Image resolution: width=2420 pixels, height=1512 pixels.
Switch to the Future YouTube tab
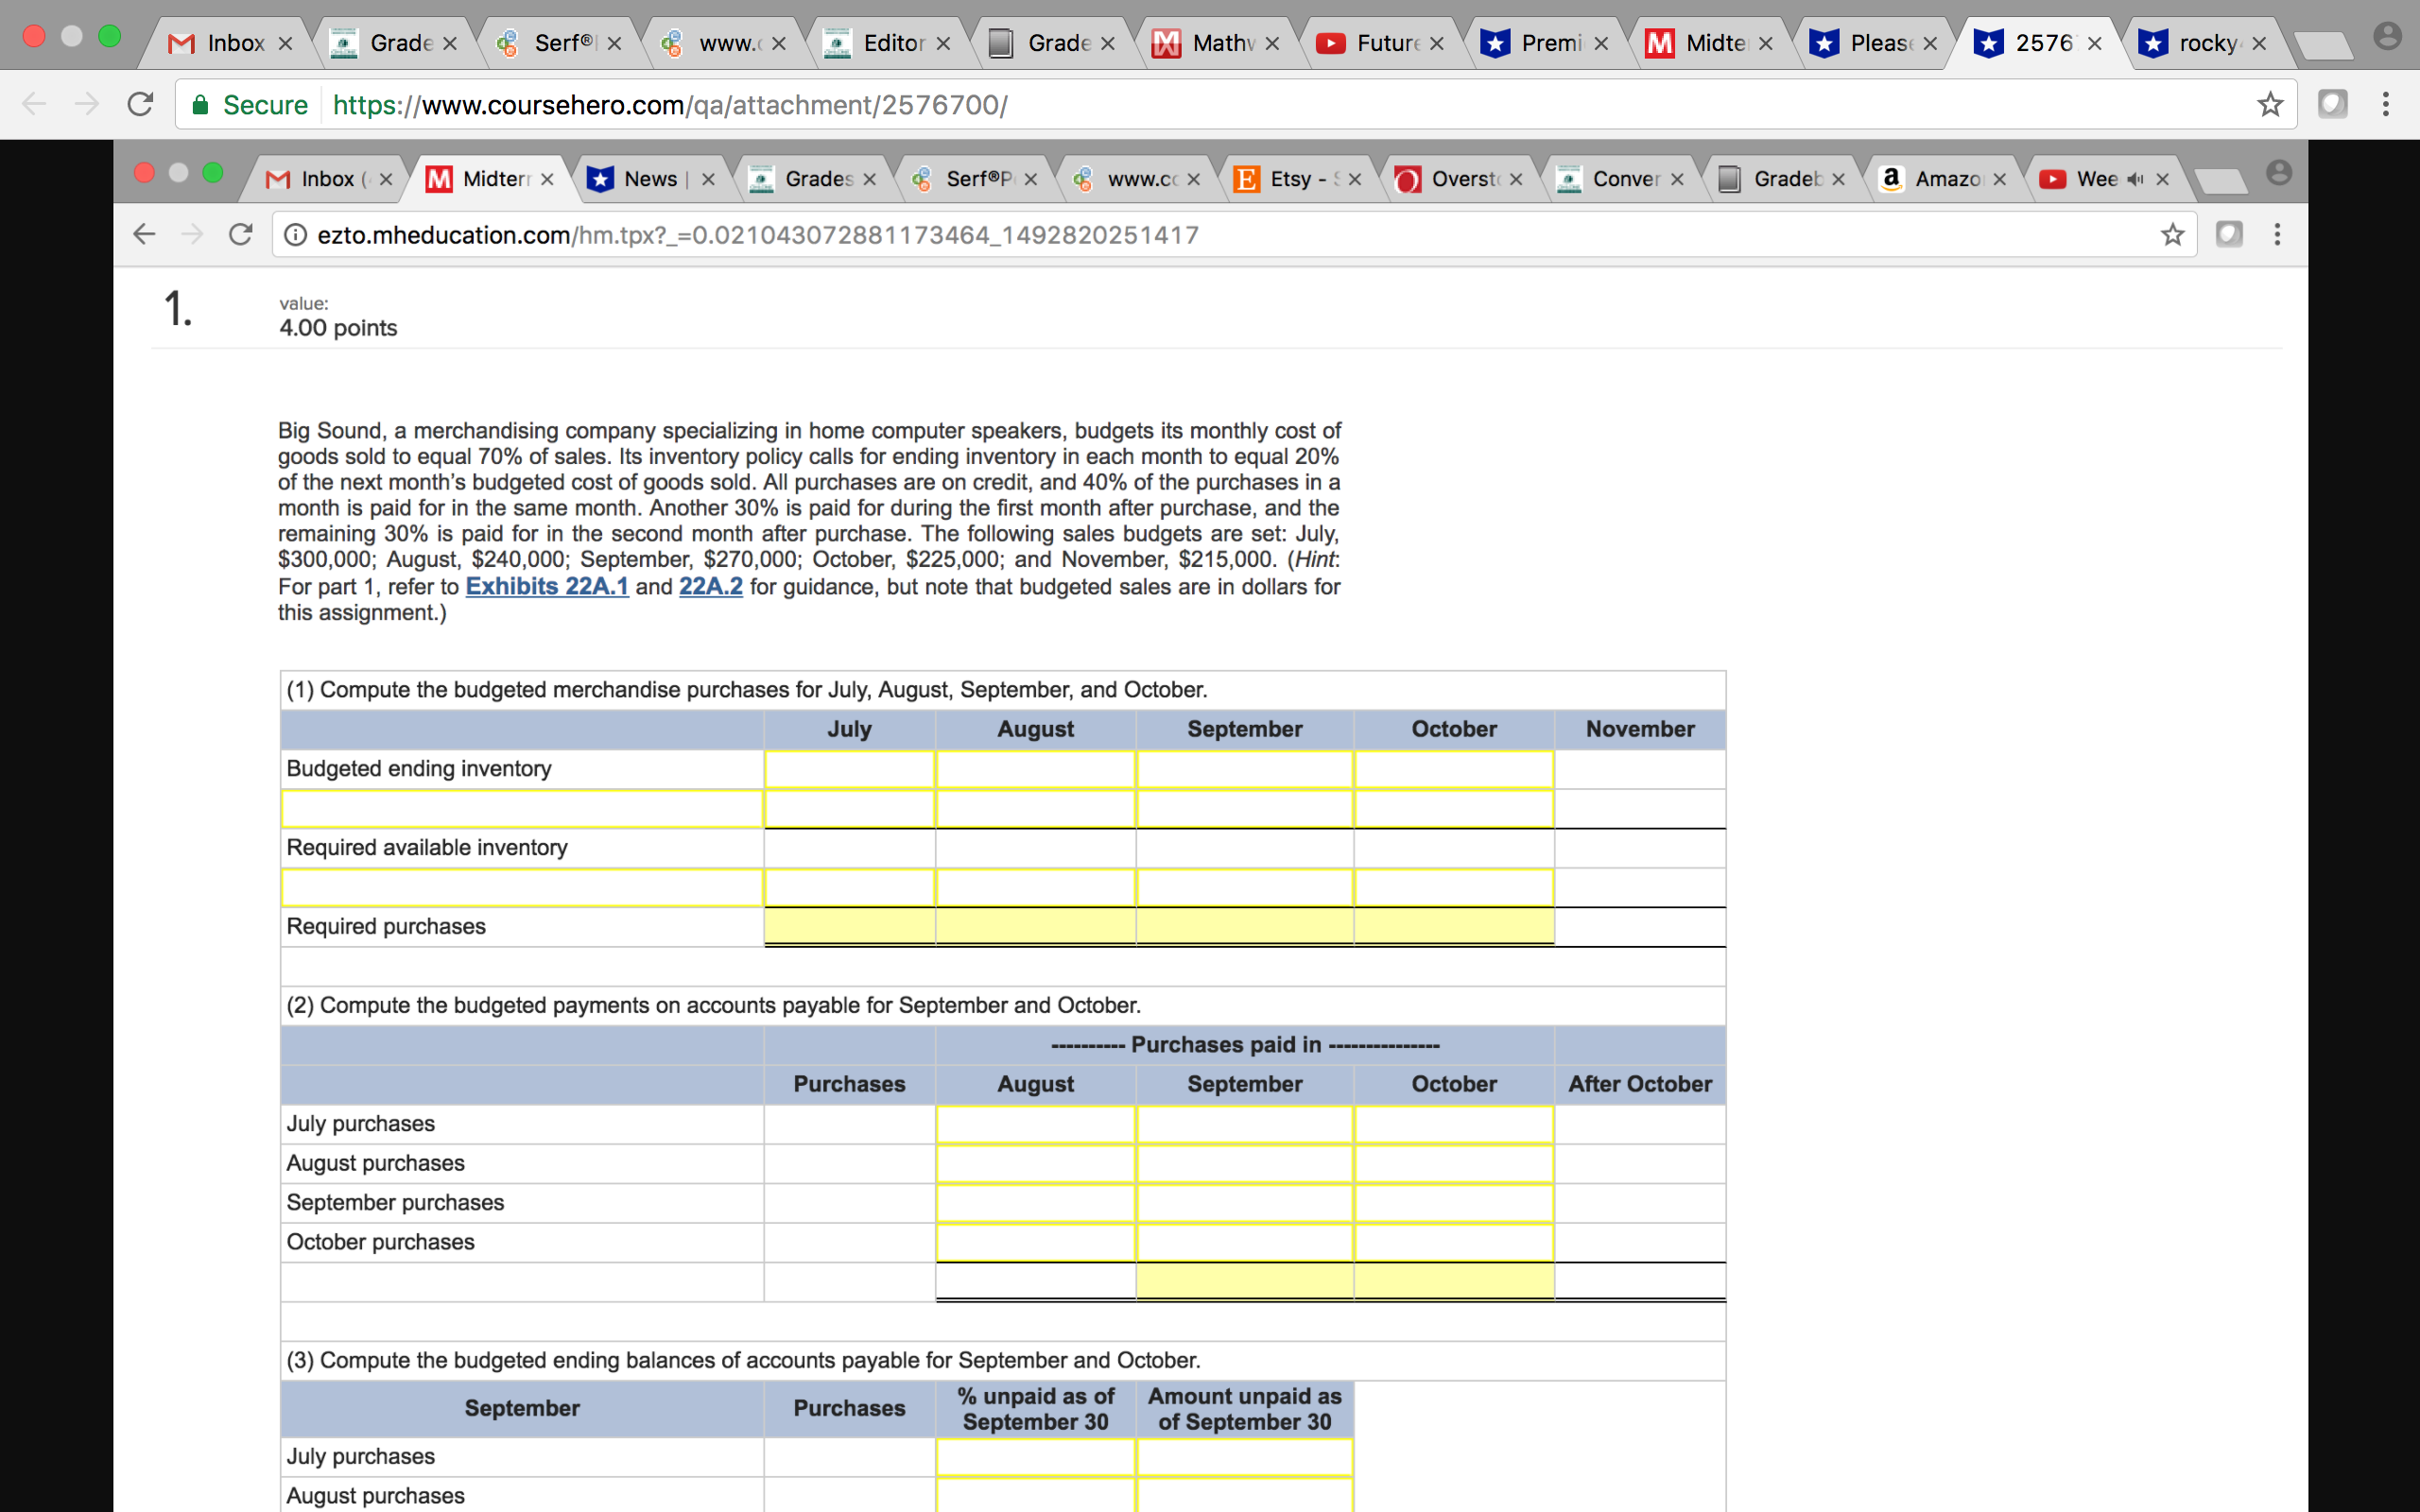click(1385, 43)
